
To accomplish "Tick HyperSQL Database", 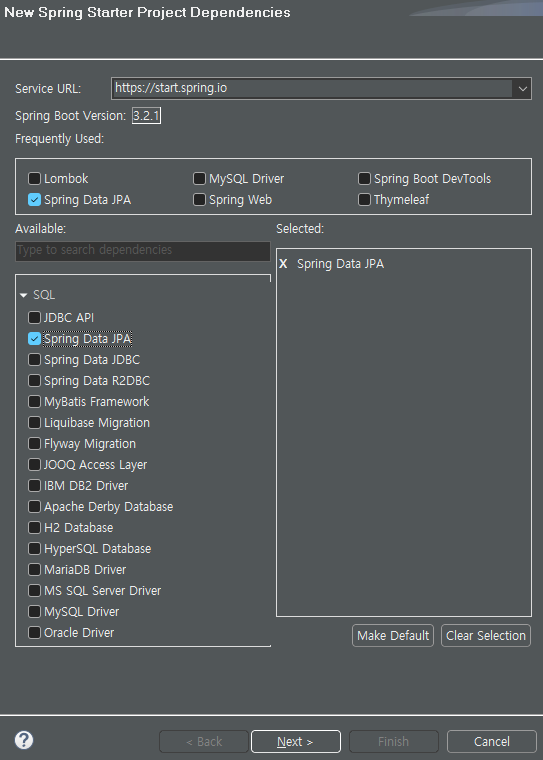I will coord(34,548).
